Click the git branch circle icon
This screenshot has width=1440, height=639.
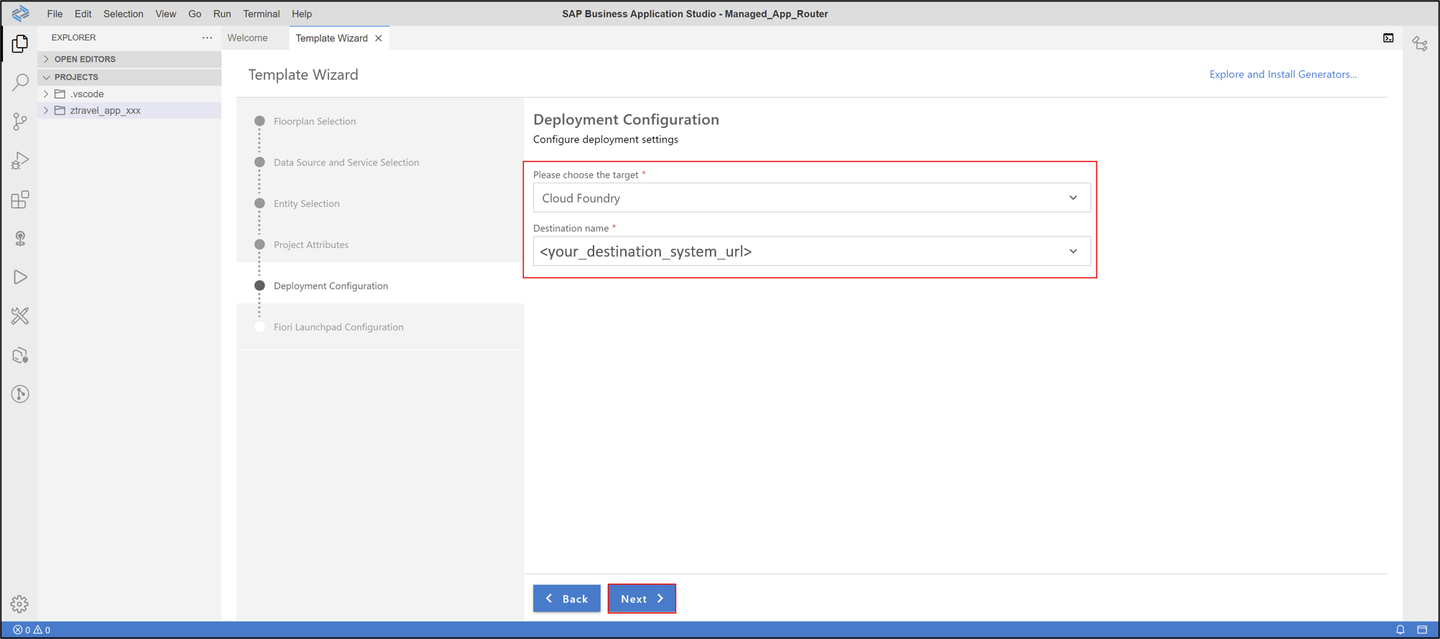tap(19, 394)
